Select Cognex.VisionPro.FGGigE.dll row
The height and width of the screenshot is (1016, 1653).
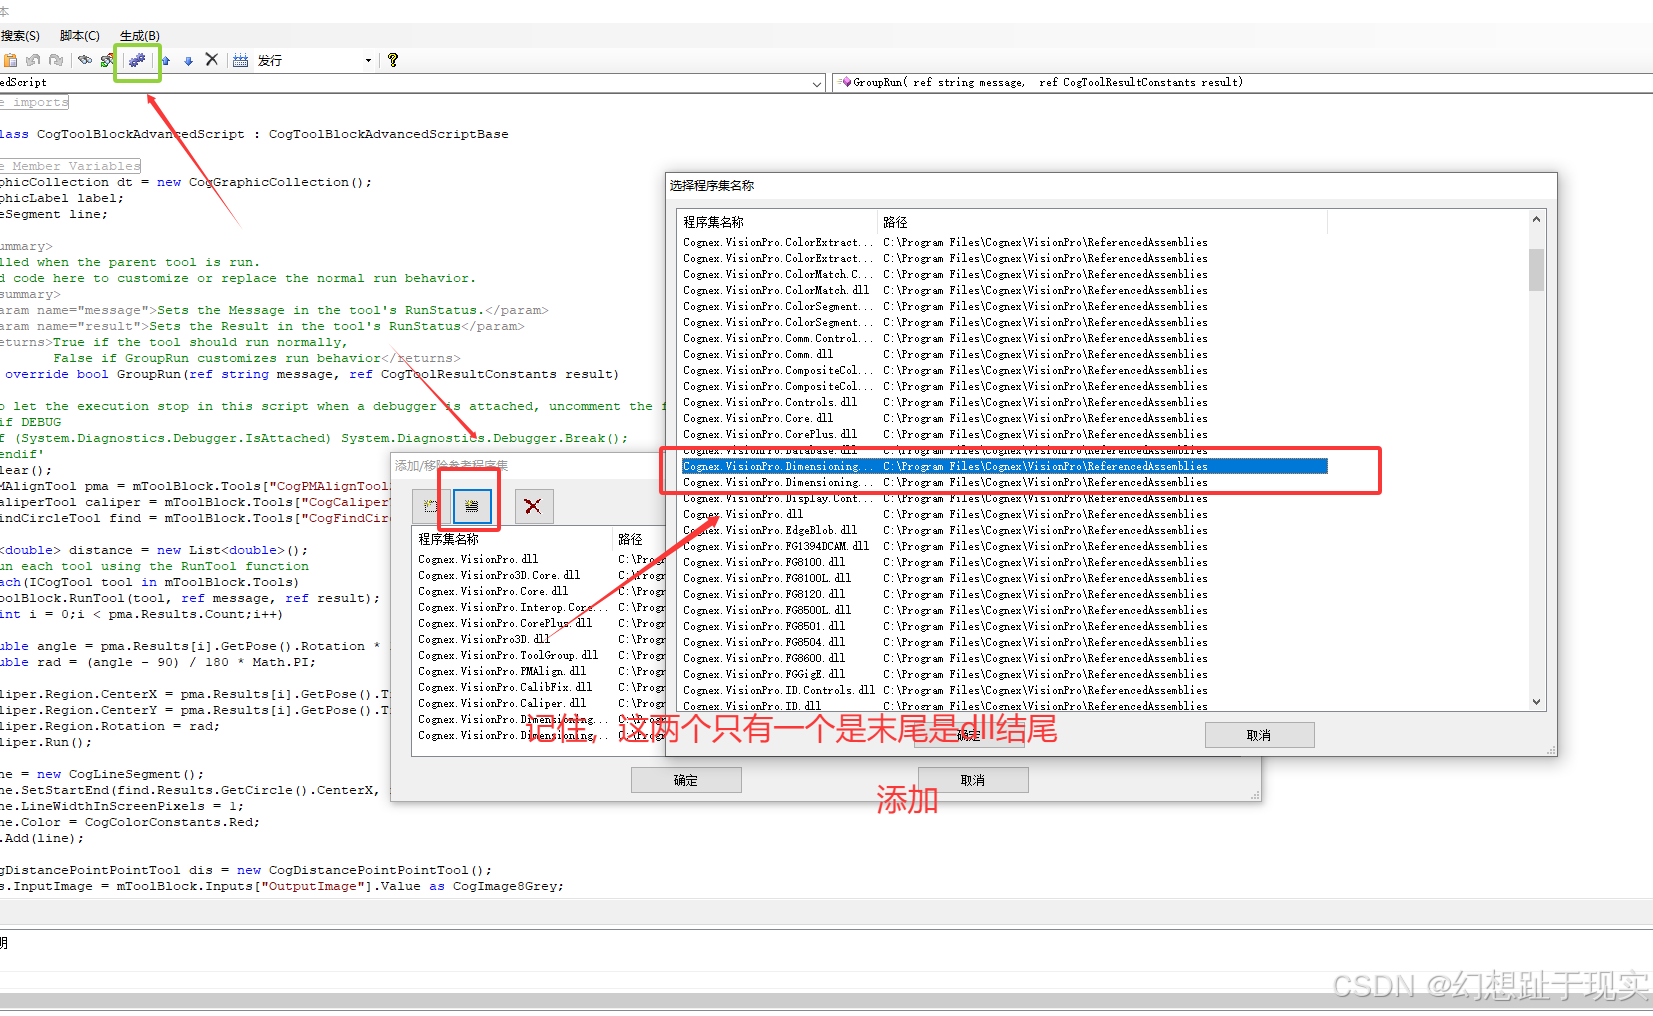1004,674
